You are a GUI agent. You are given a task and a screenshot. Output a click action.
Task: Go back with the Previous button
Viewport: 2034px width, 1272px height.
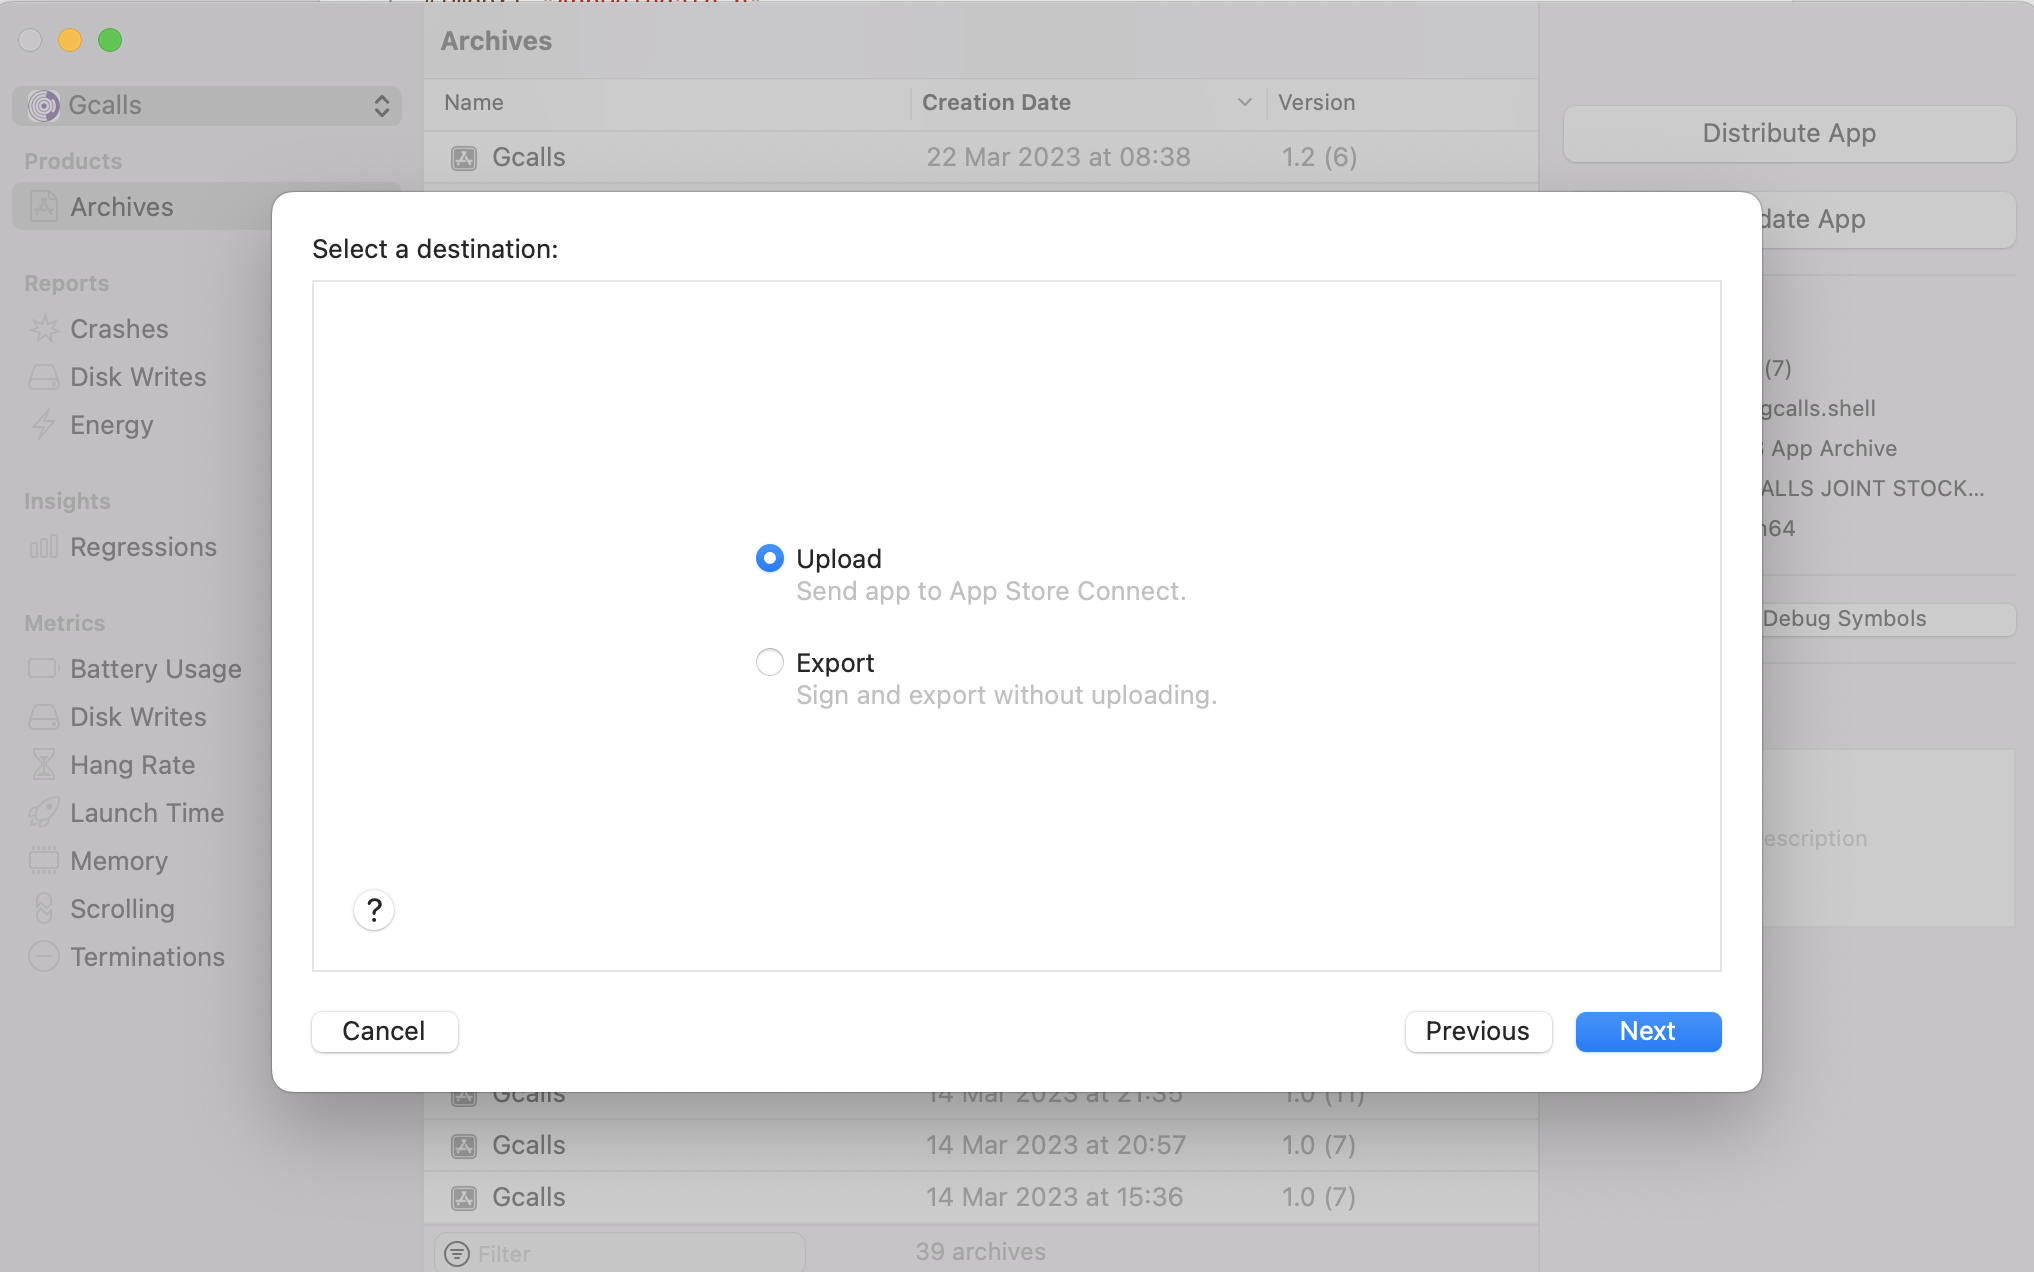pyautogui.click(x=1477, y=1031)
